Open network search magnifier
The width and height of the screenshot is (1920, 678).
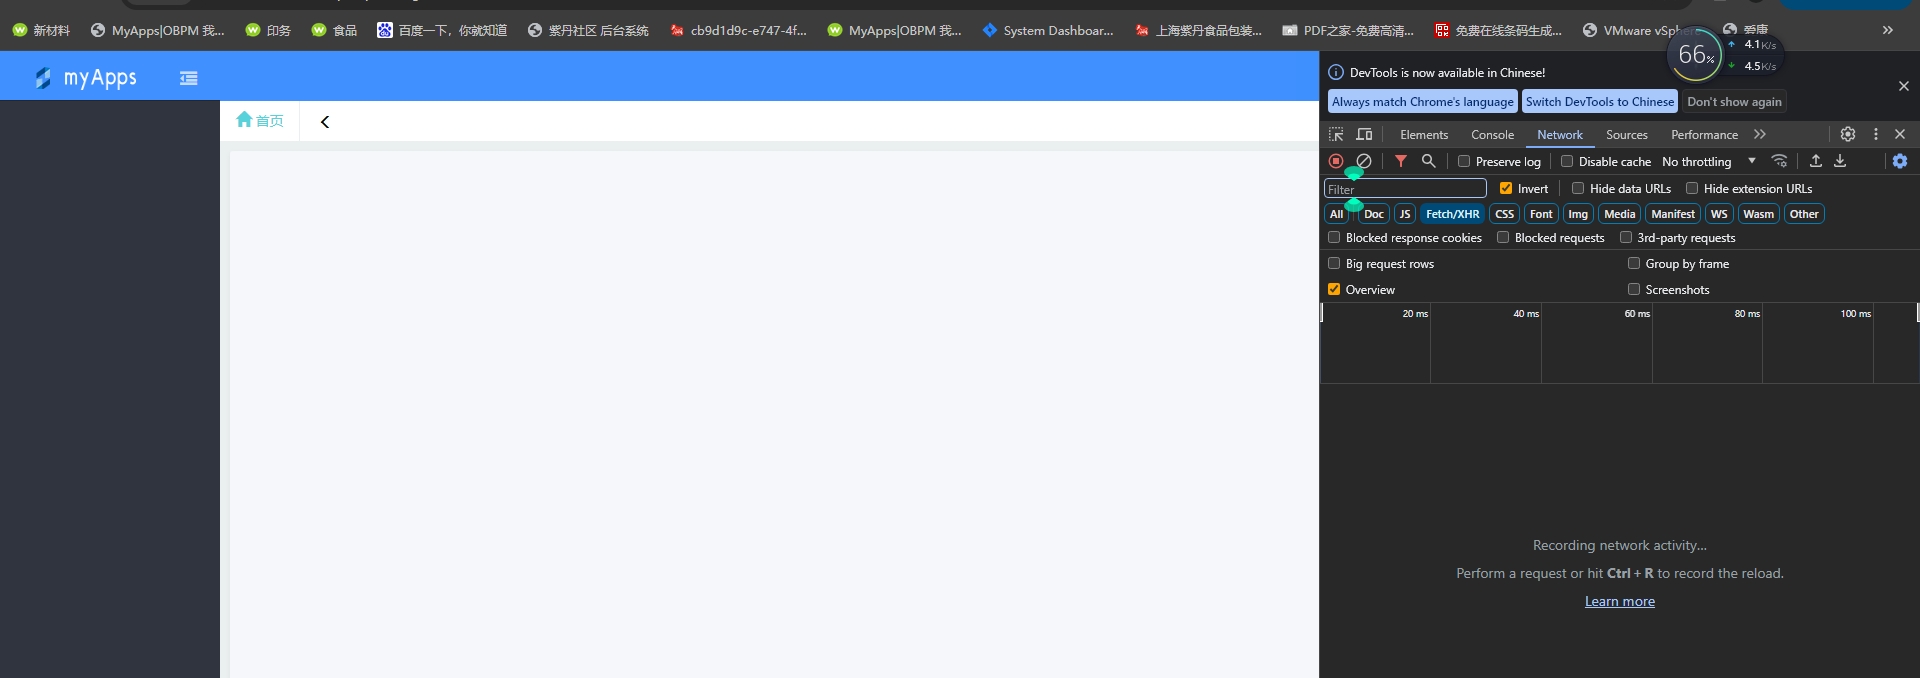1429,161
